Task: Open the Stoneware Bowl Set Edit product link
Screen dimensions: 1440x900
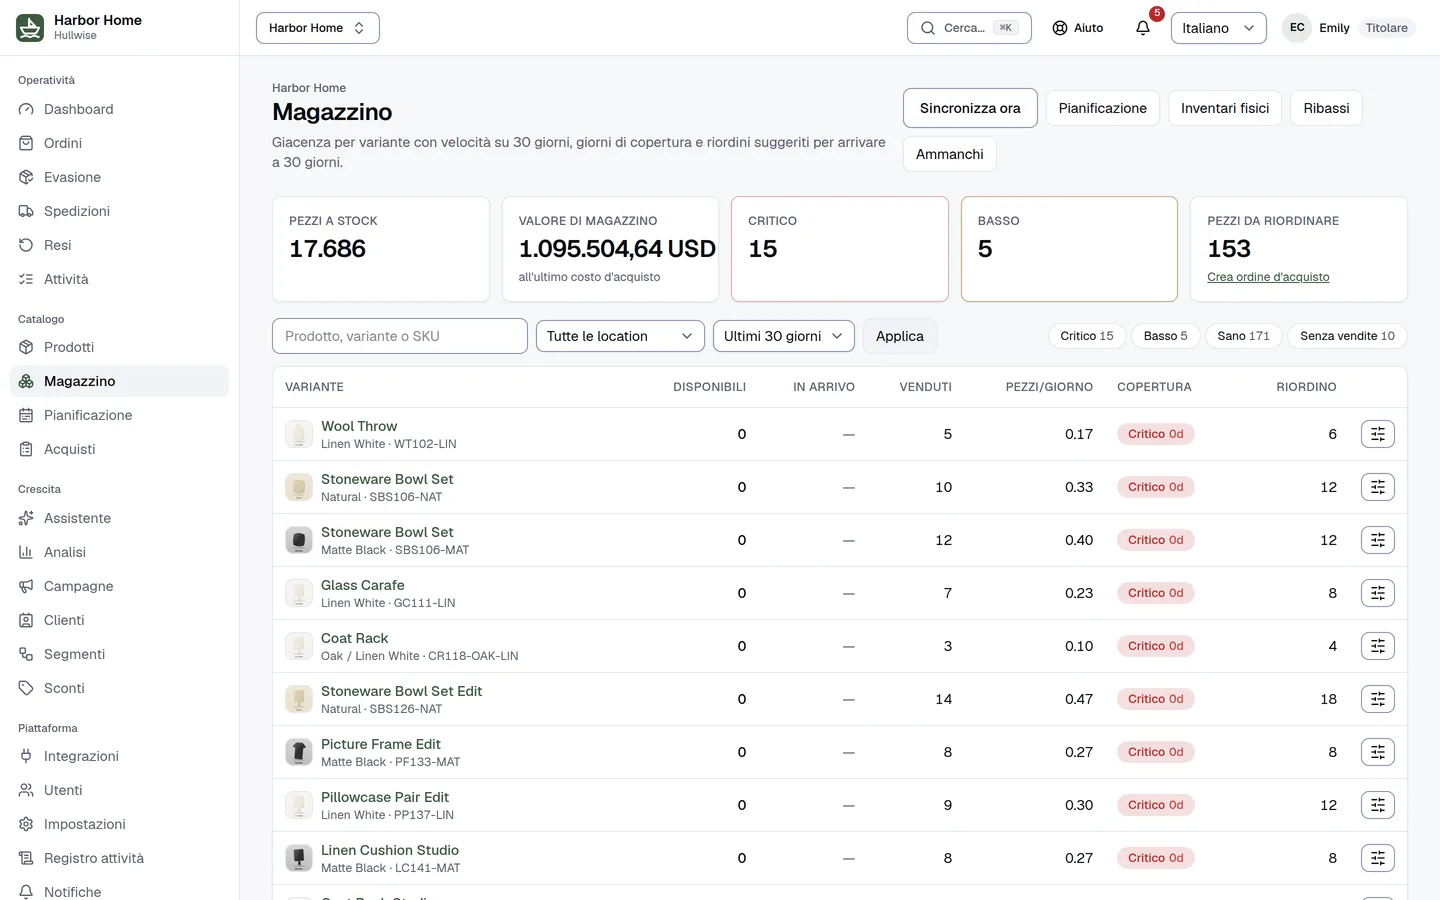Action: (401, 691)
